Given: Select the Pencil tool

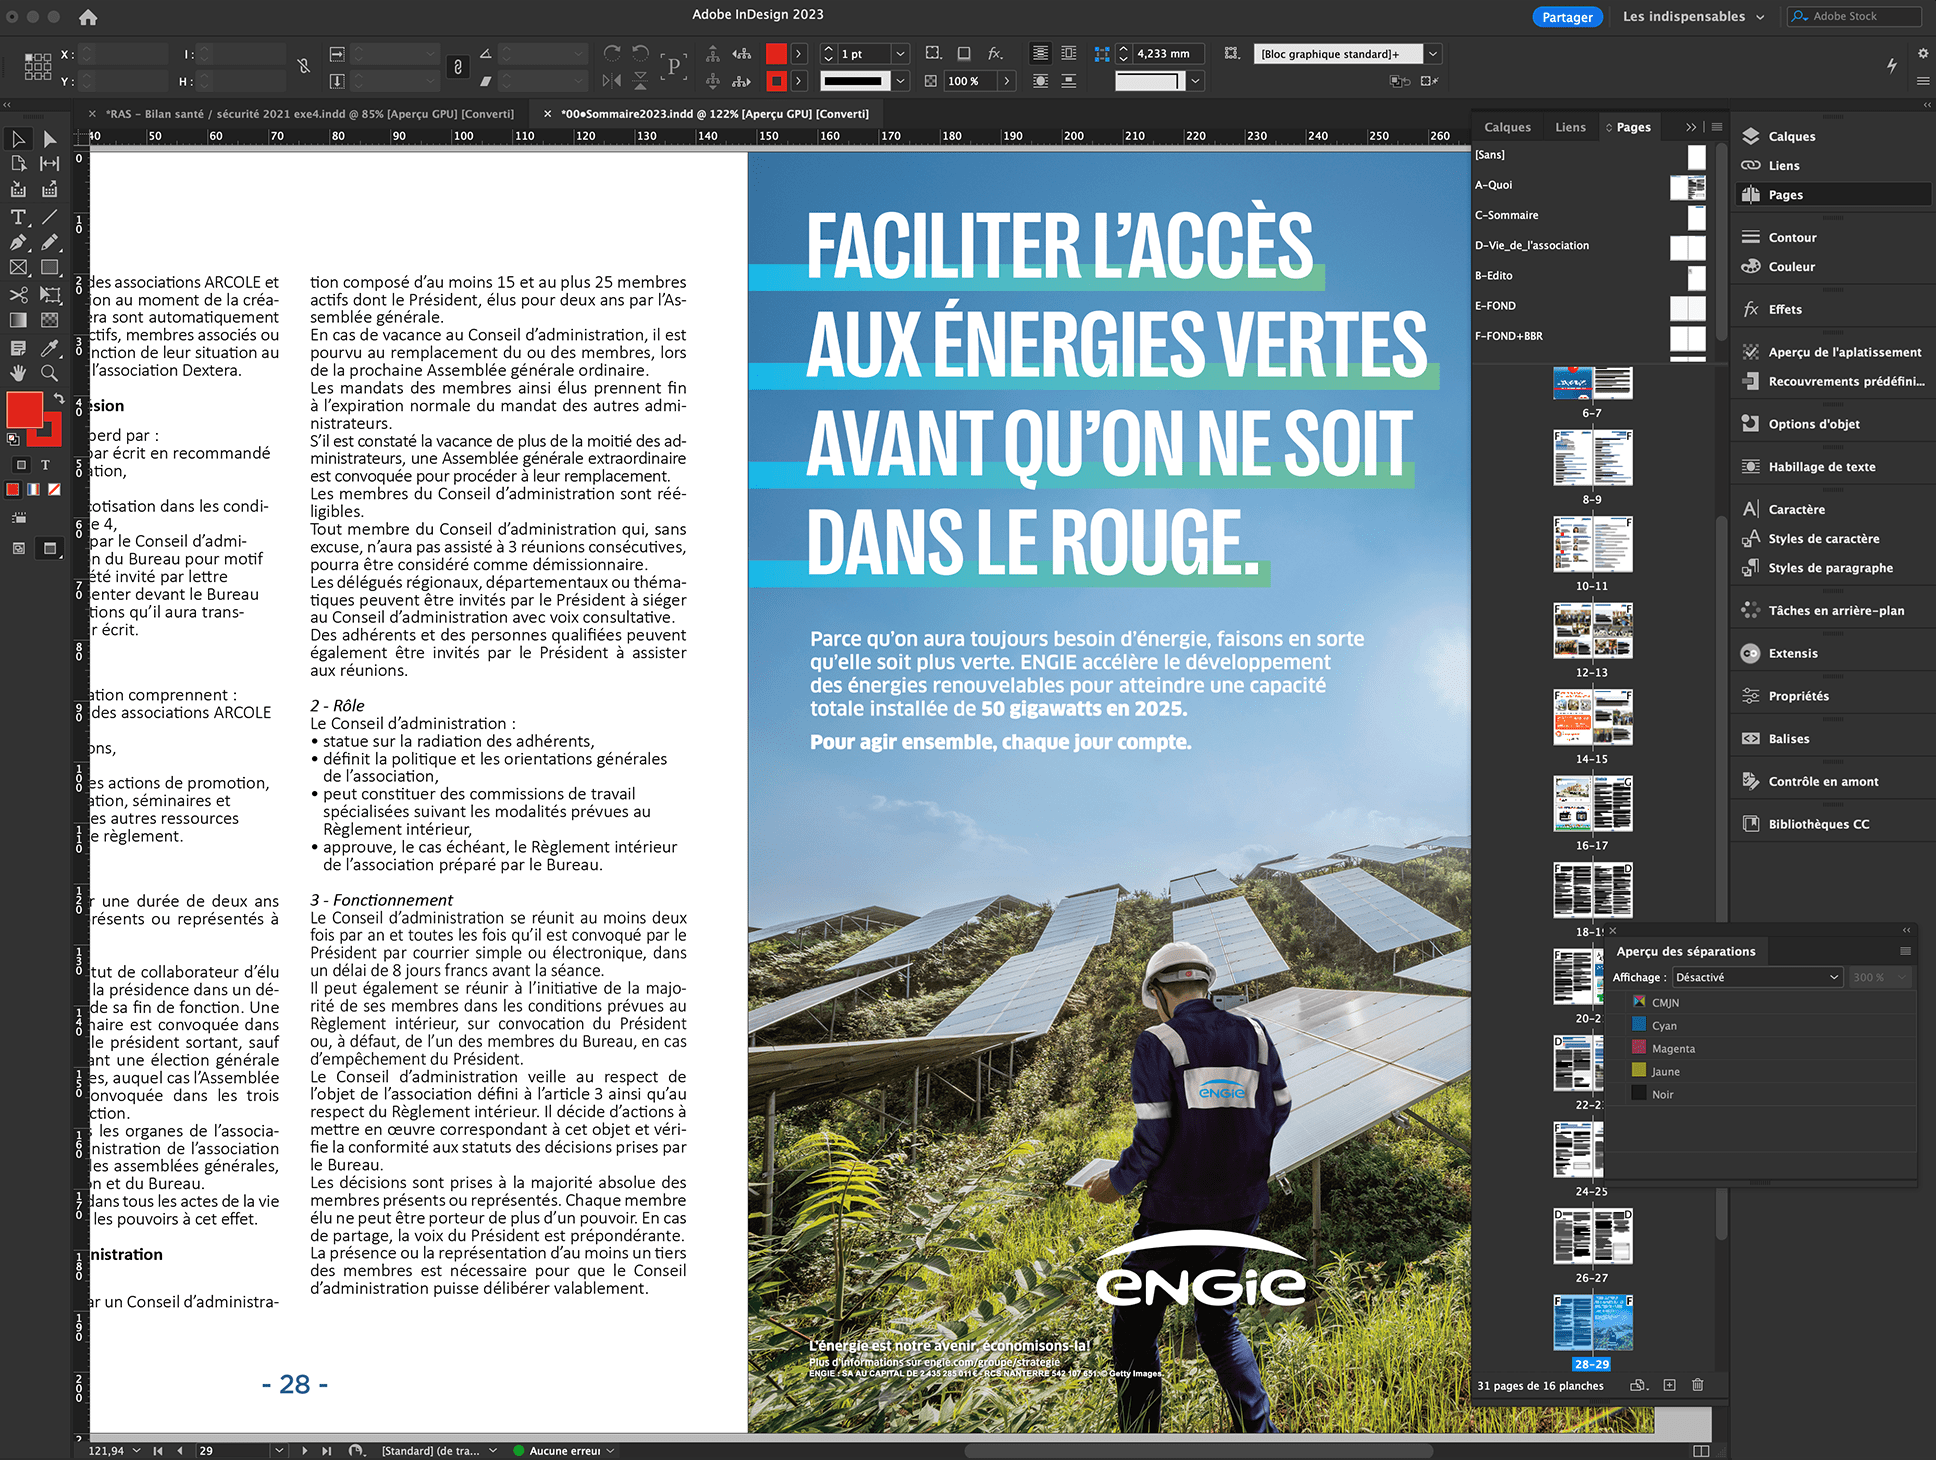Looking at the screenshot, I should (50, 242).
